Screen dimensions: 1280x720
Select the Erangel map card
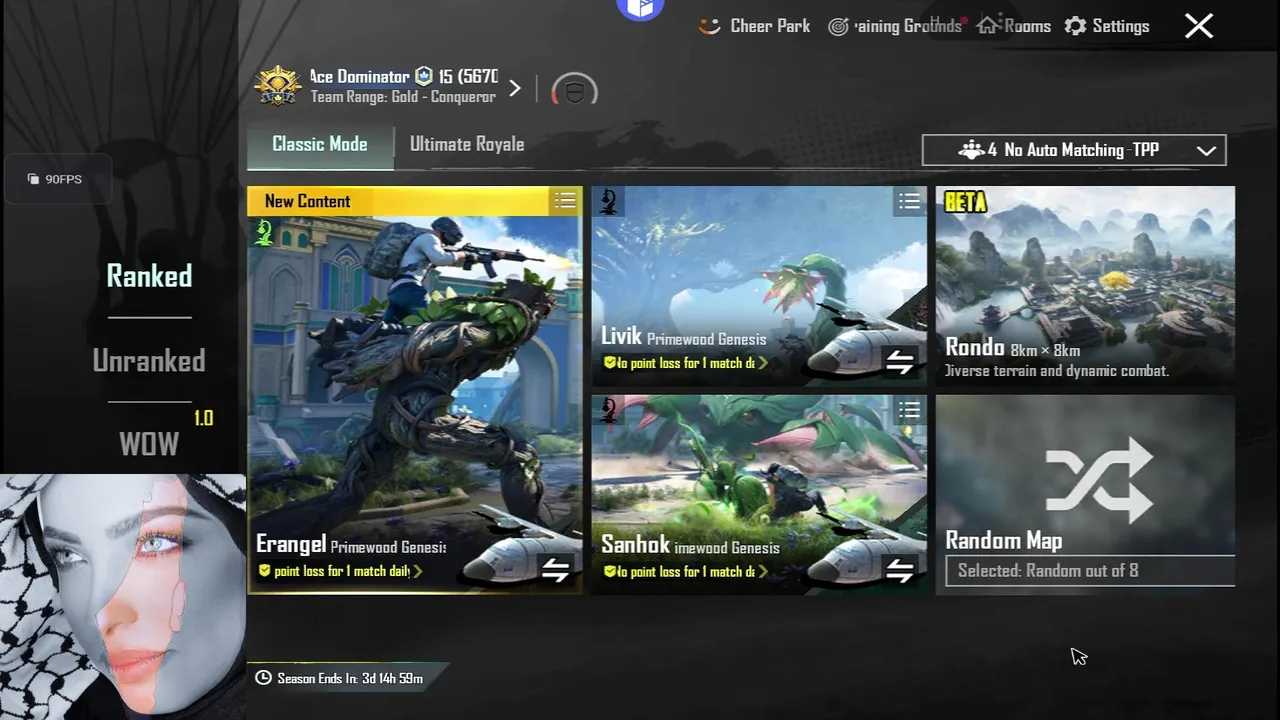[x=415, y=390]
